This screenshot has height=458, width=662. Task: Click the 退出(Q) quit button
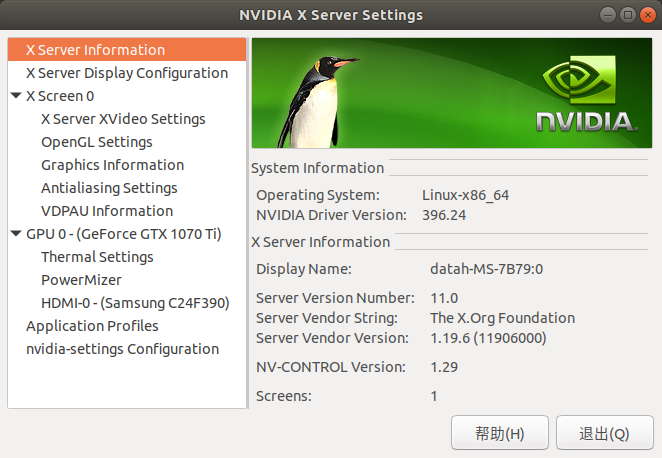click(604, 433)
